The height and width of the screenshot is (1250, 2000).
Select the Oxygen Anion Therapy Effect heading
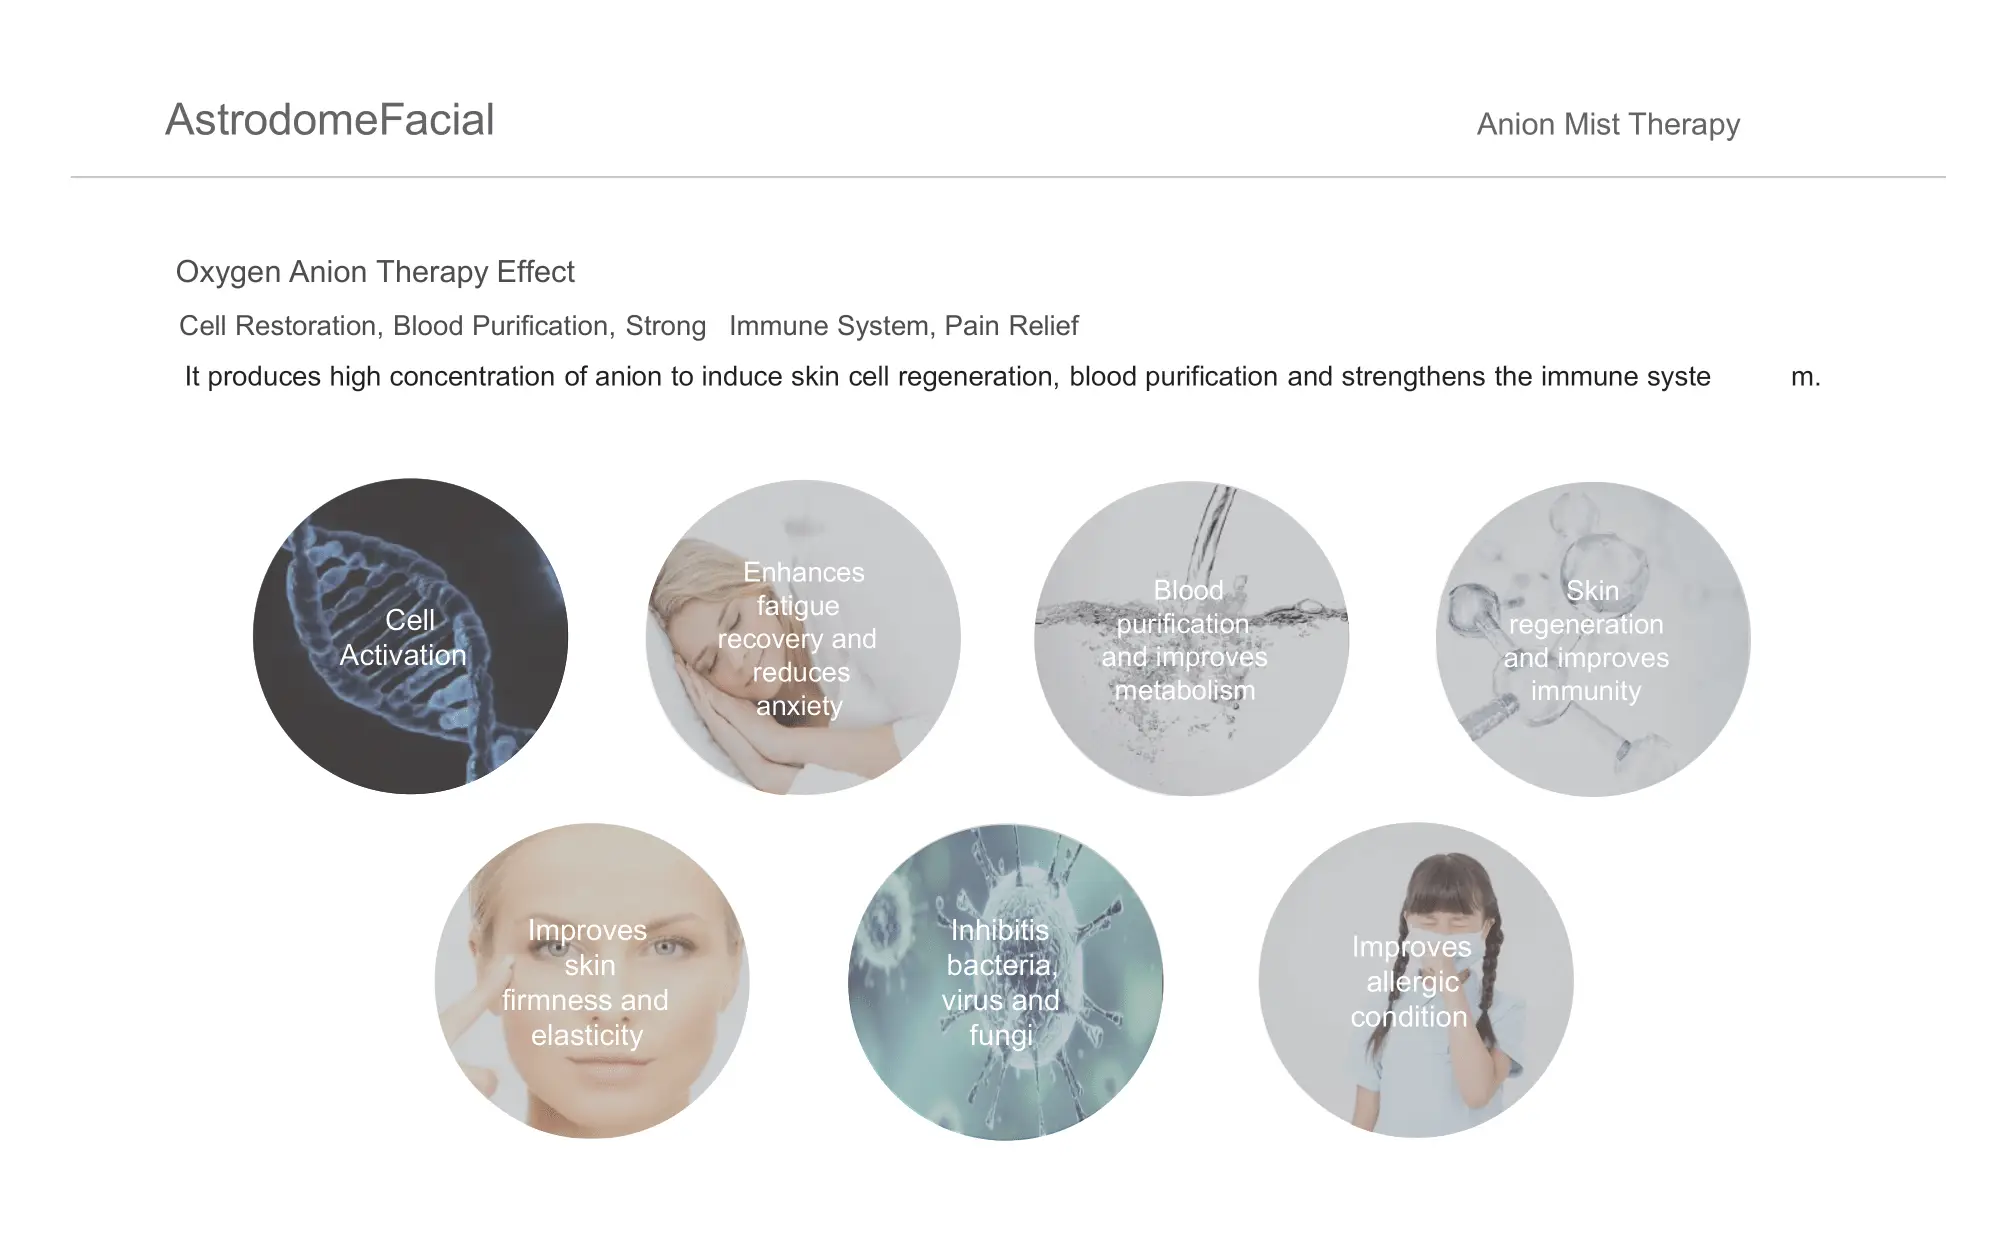tap(375, 272)
